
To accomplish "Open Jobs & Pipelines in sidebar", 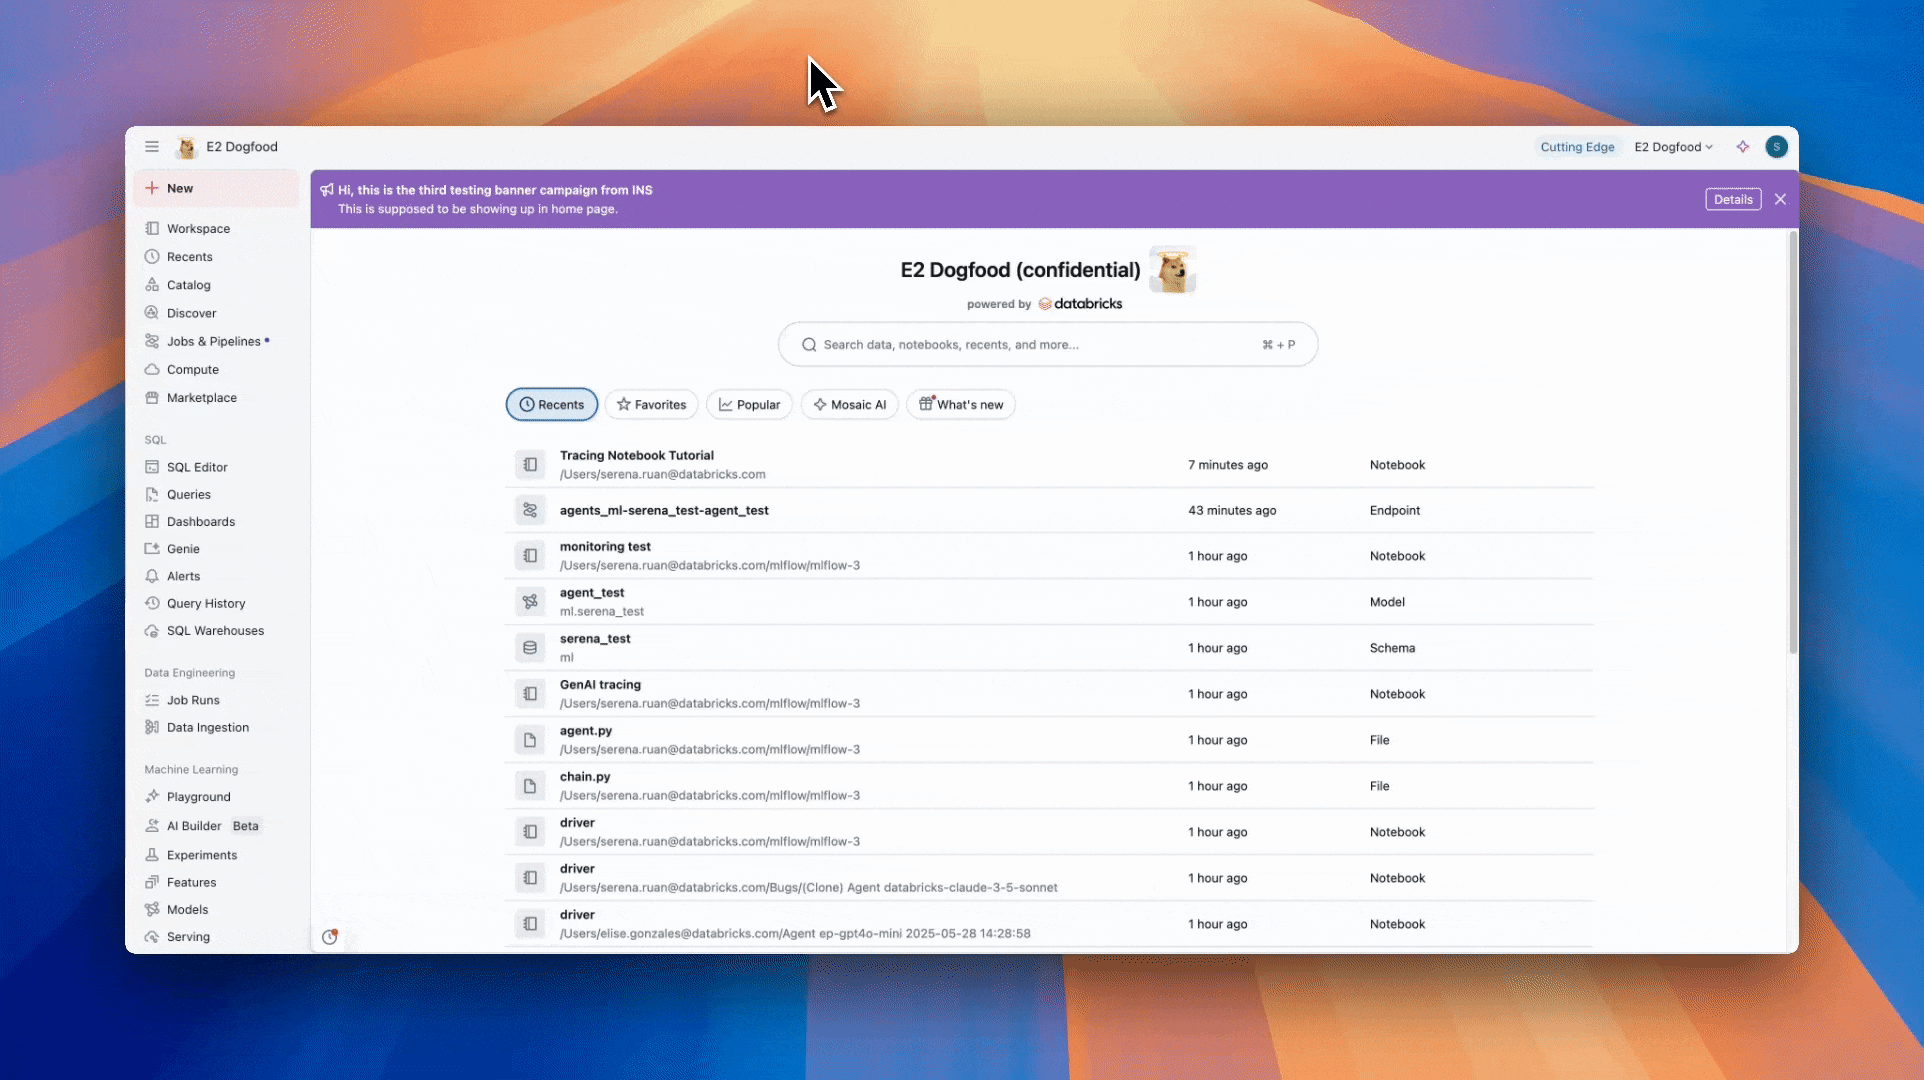I will (213, 341).
